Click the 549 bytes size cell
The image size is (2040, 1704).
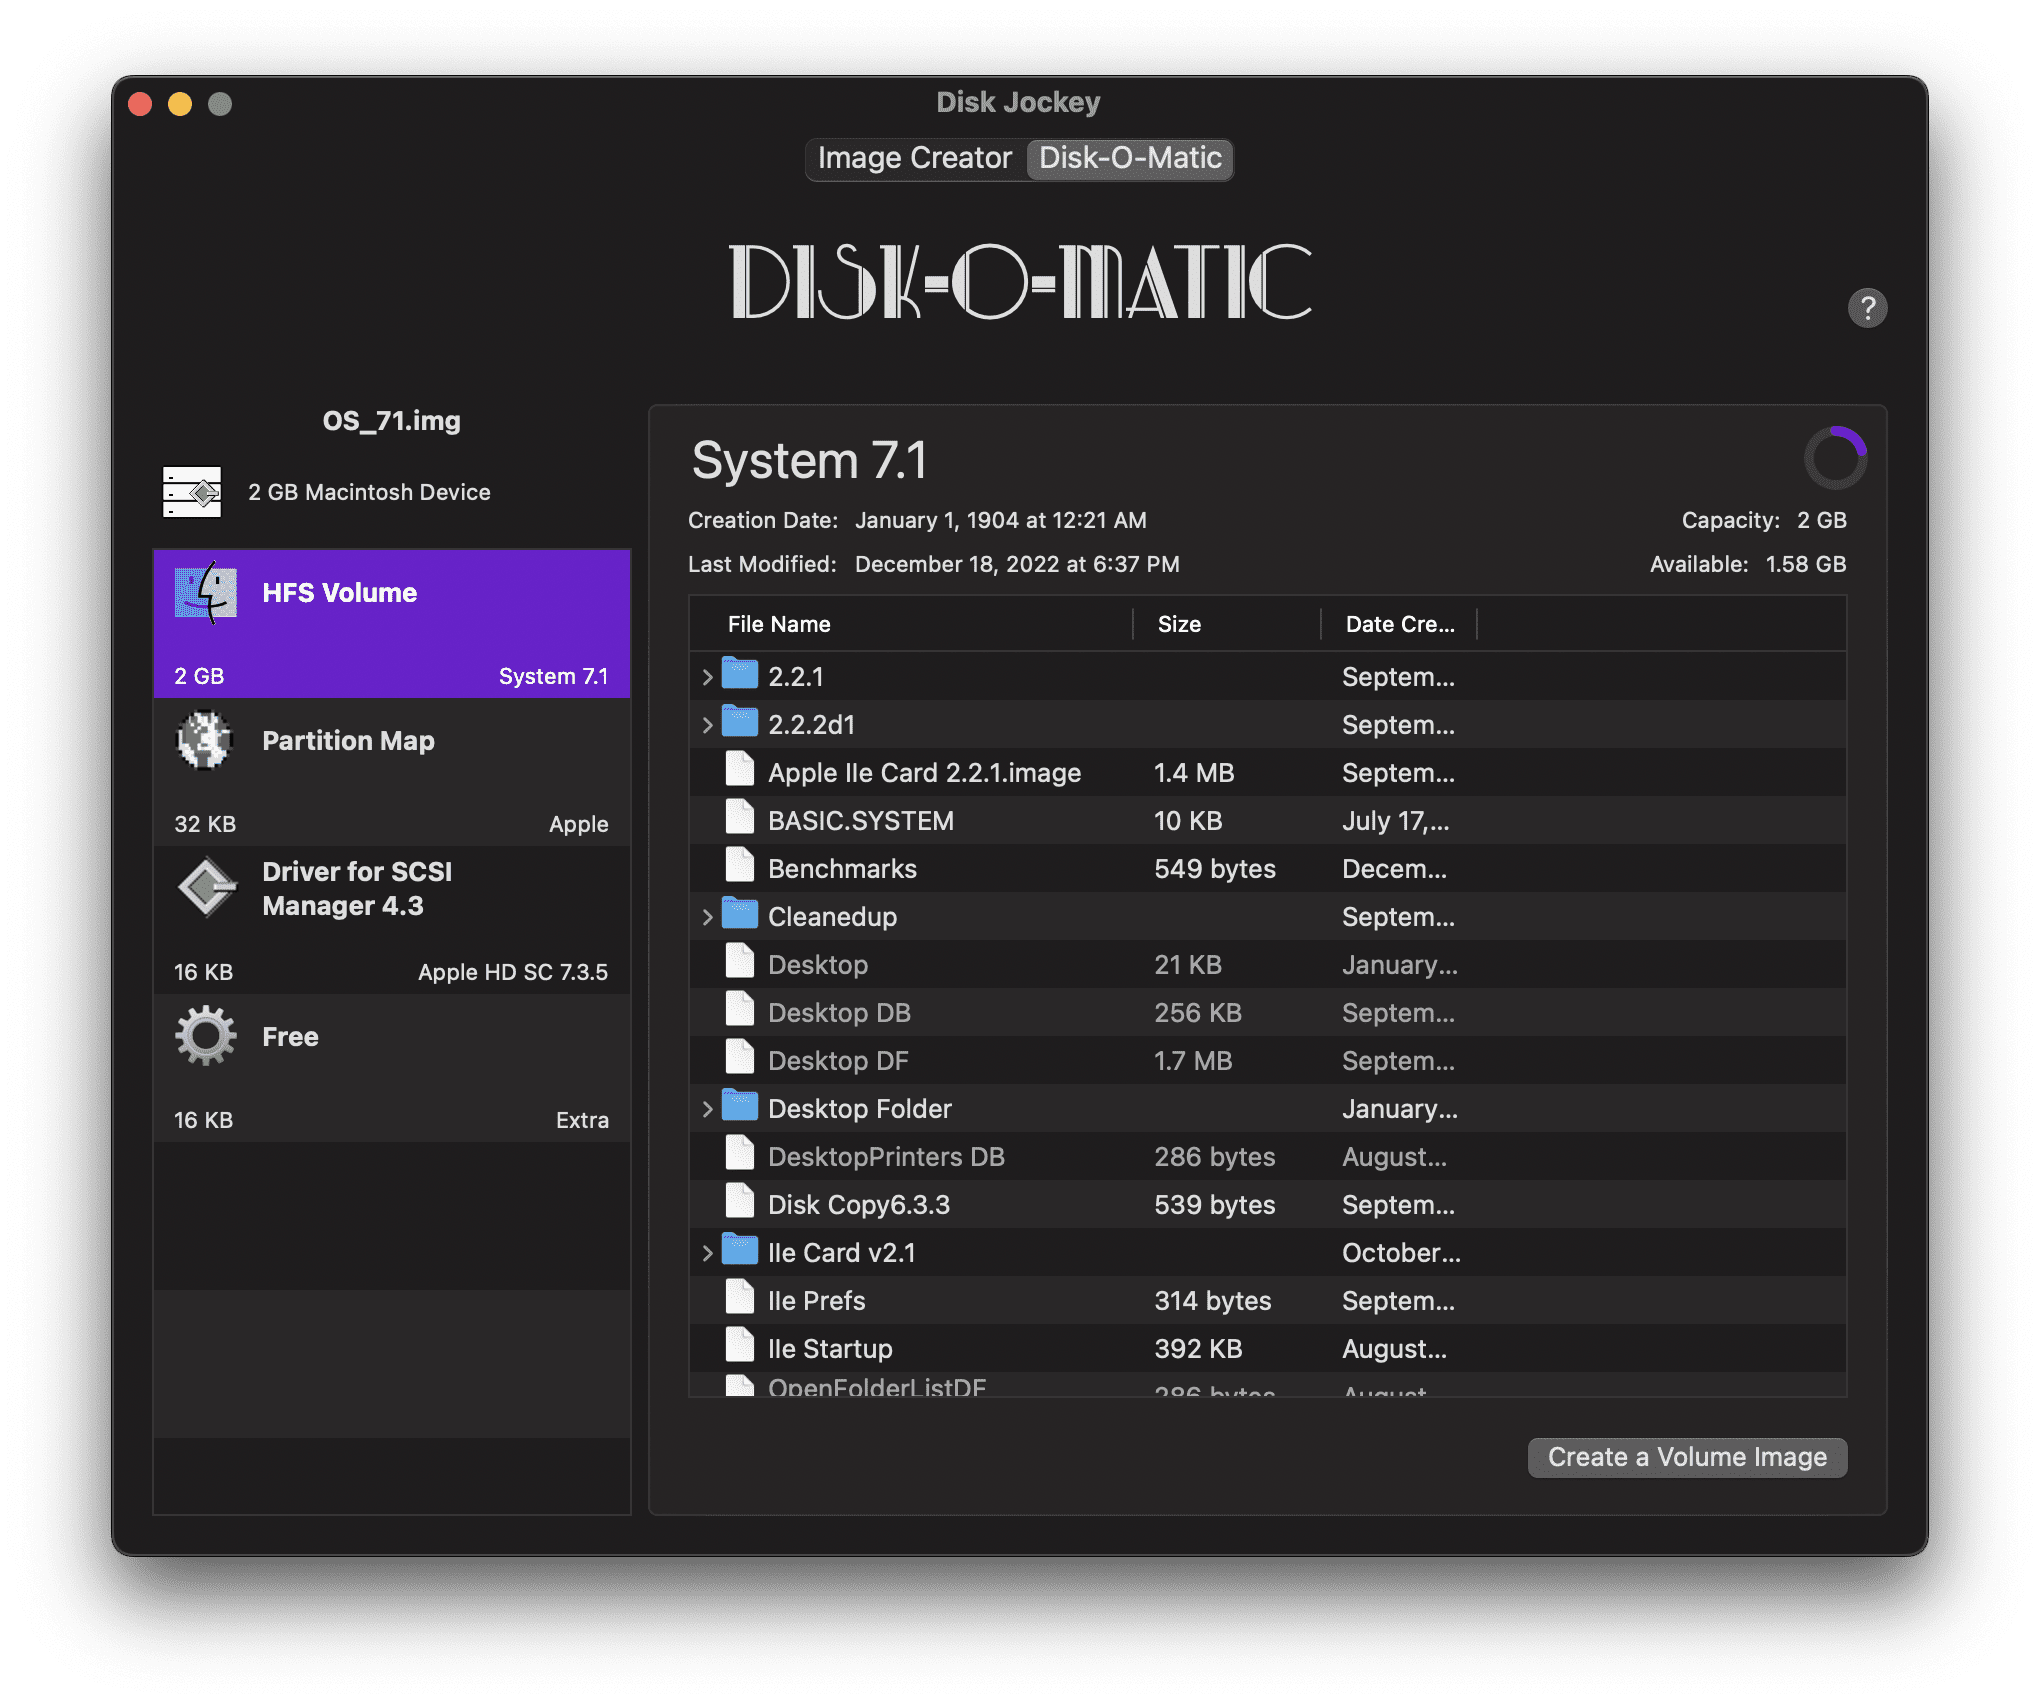click(x=1214, y=869)
